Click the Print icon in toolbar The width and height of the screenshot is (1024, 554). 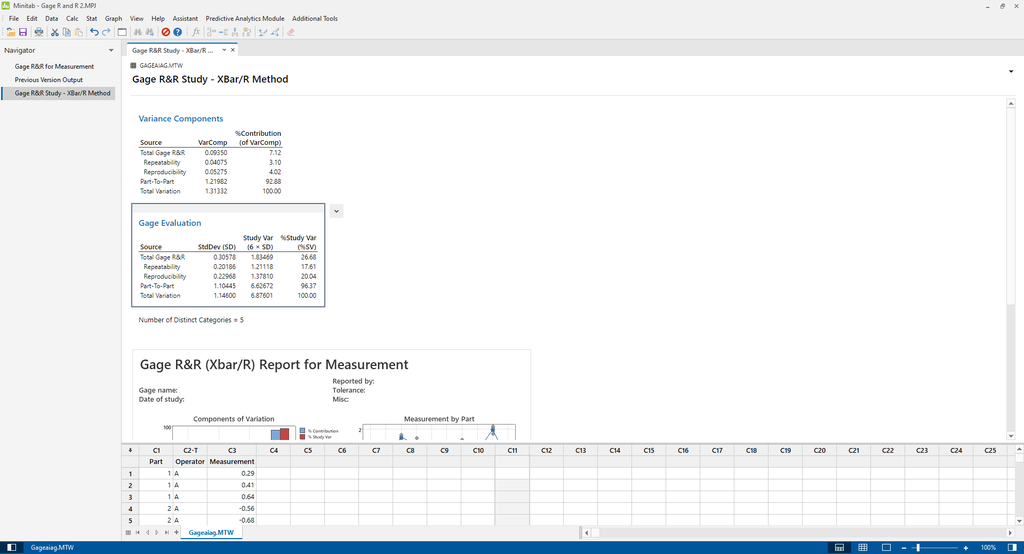click(x=38, y=32)
